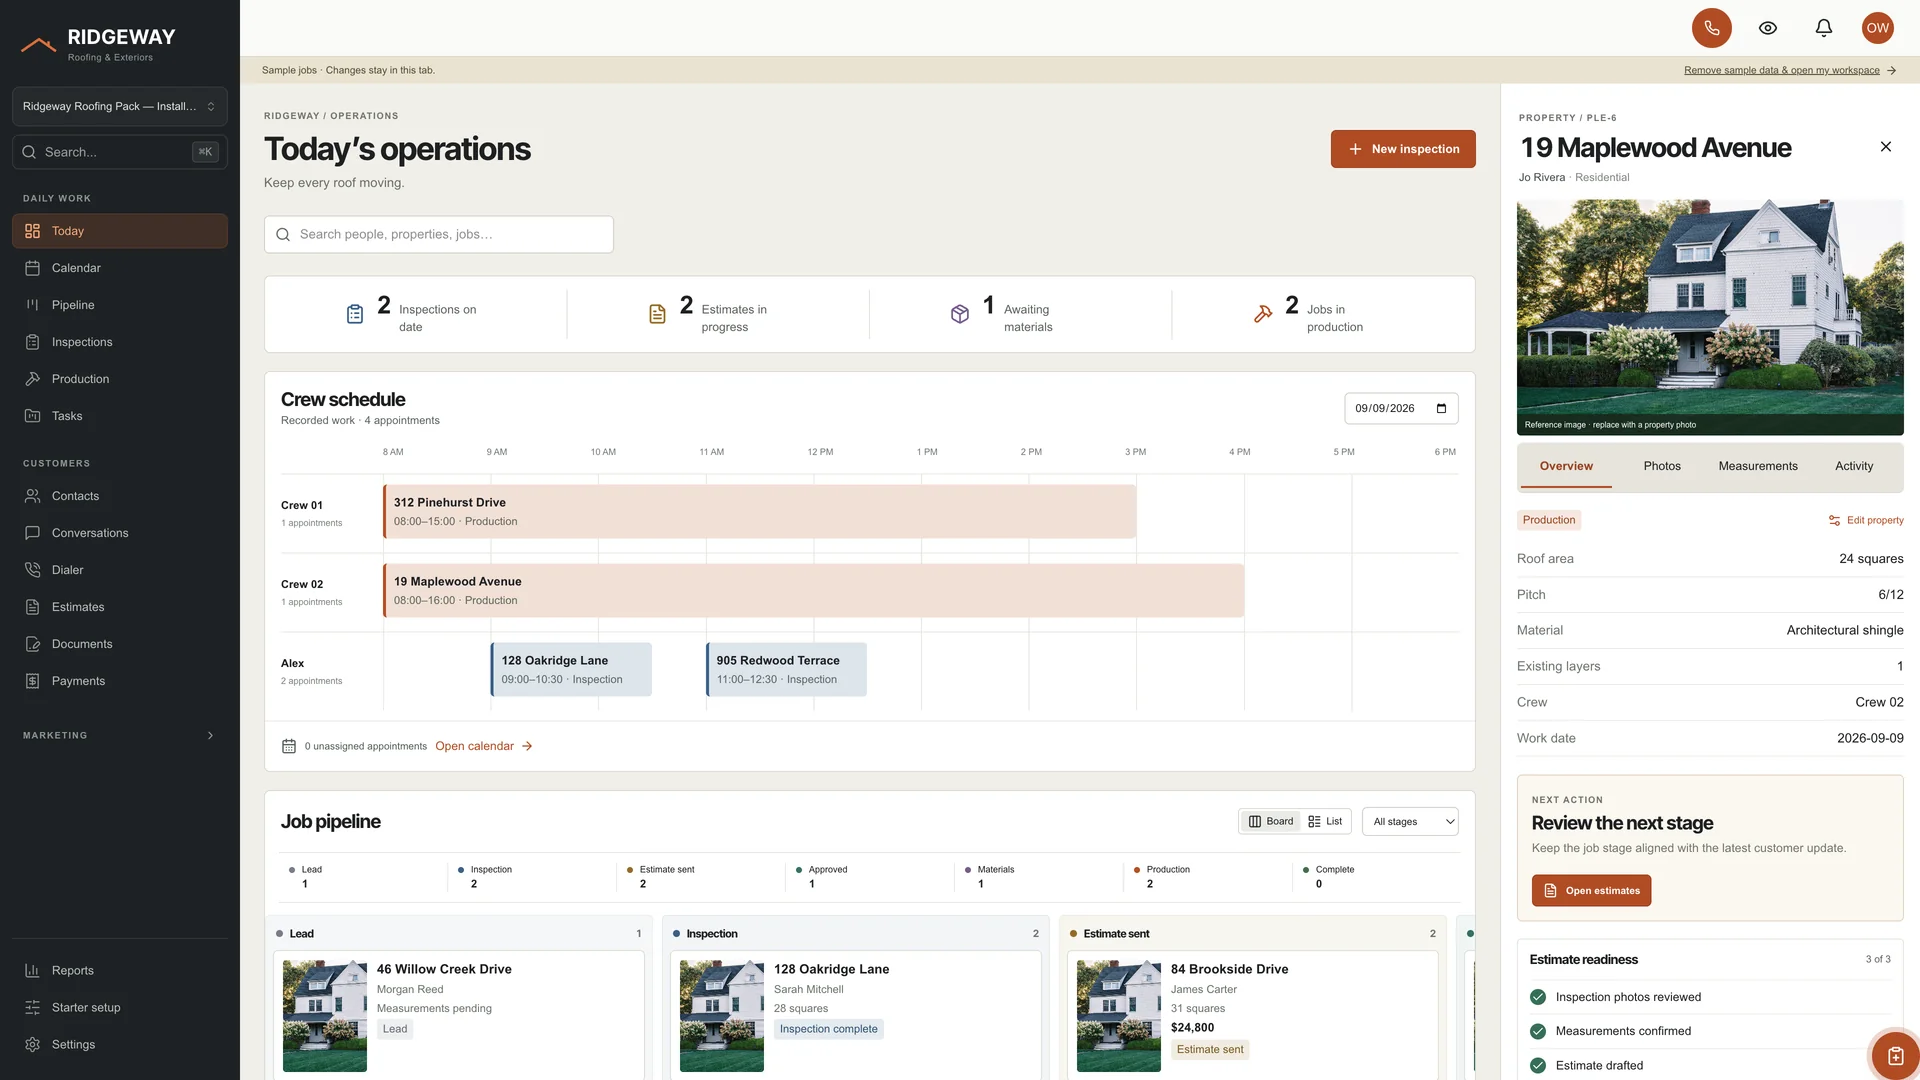Click Edit property link
The height and width of the screenshot is (1080, 1920).
click(x=1866, y=520)
